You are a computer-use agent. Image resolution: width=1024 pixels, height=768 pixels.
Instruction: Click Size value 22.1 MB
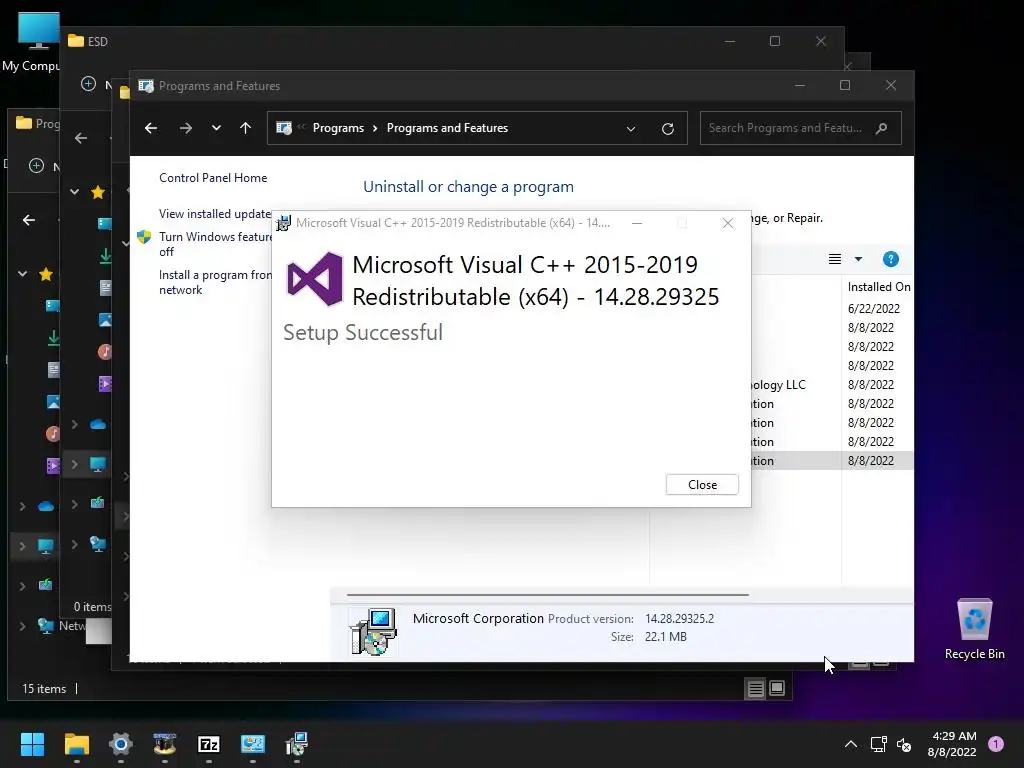coord(665,637)
